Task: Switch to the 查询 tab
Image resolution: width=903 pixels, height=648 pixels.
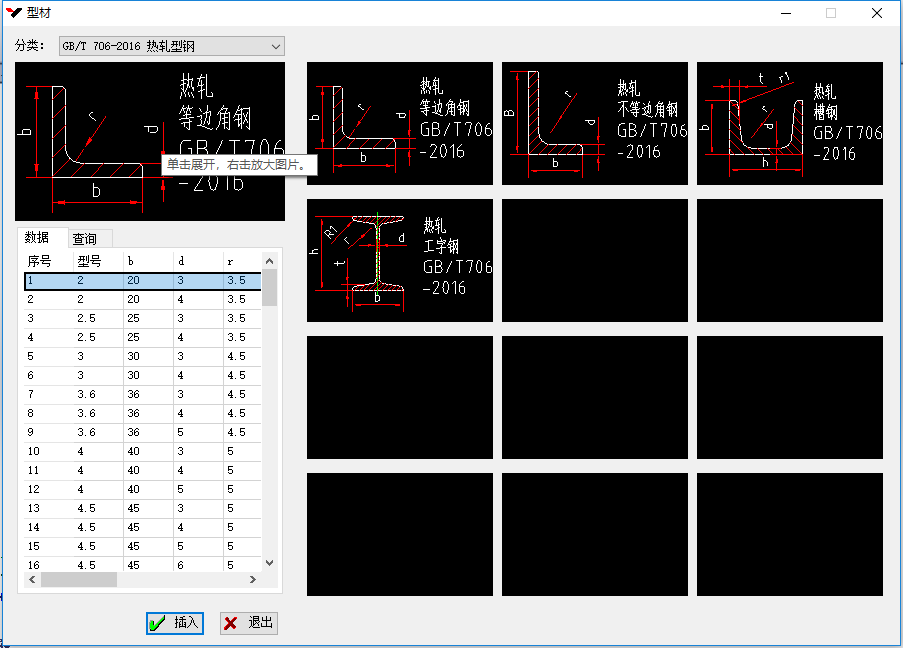Action: click(x=85, y=239)
